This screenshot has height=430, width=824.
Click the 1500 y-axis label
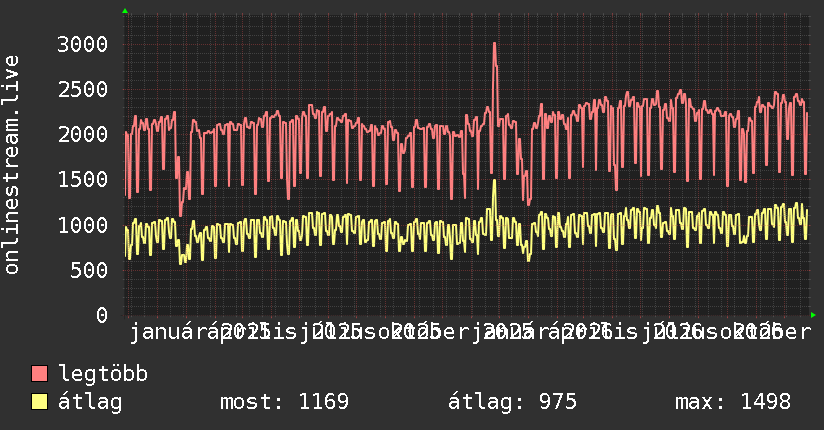pyautogui.click(x=83, y=180)
